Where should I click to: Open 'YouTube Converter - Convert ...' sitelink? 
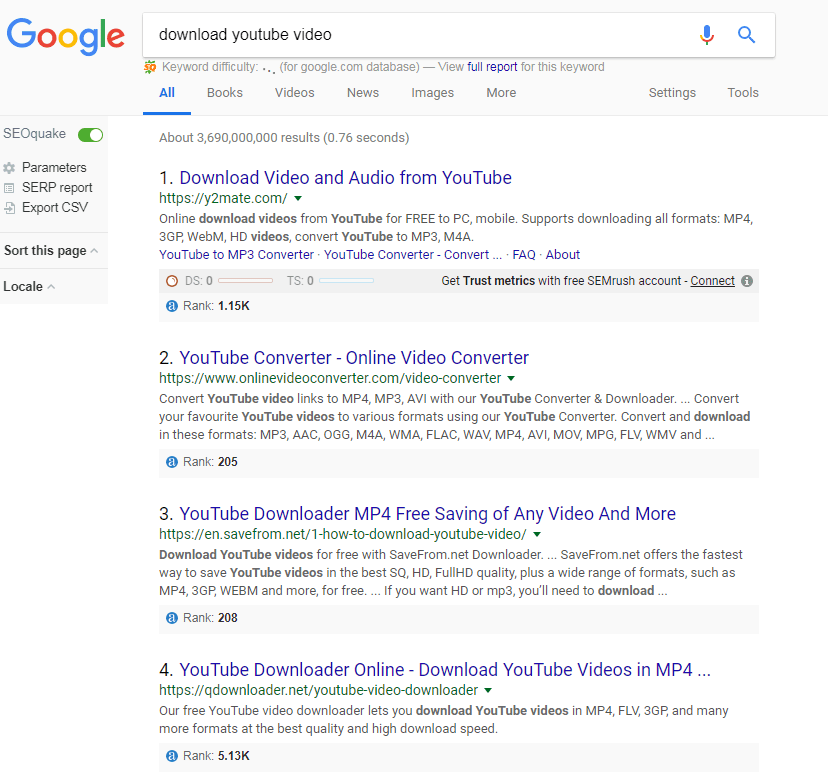[413, 255]
